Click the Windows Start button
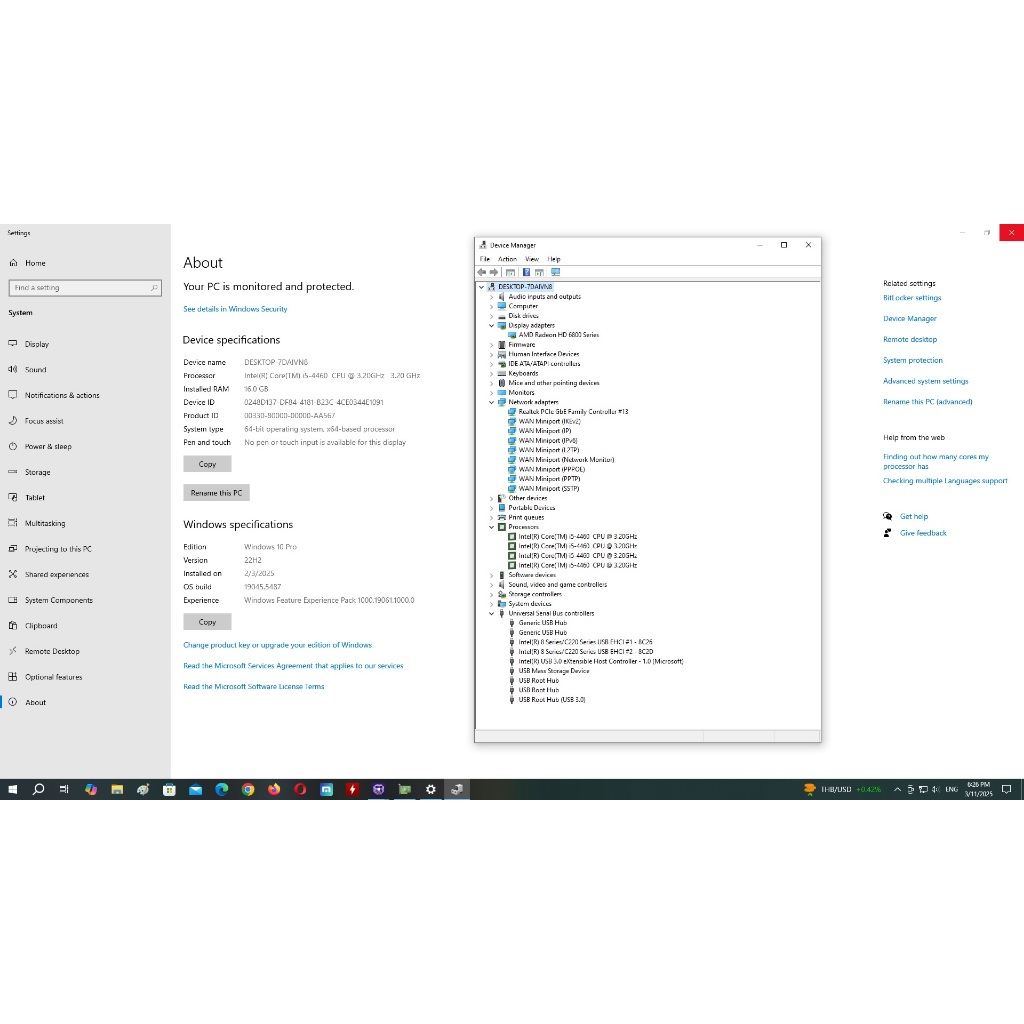Screen dimensions: 1024x1024 [x=13, y=789]
